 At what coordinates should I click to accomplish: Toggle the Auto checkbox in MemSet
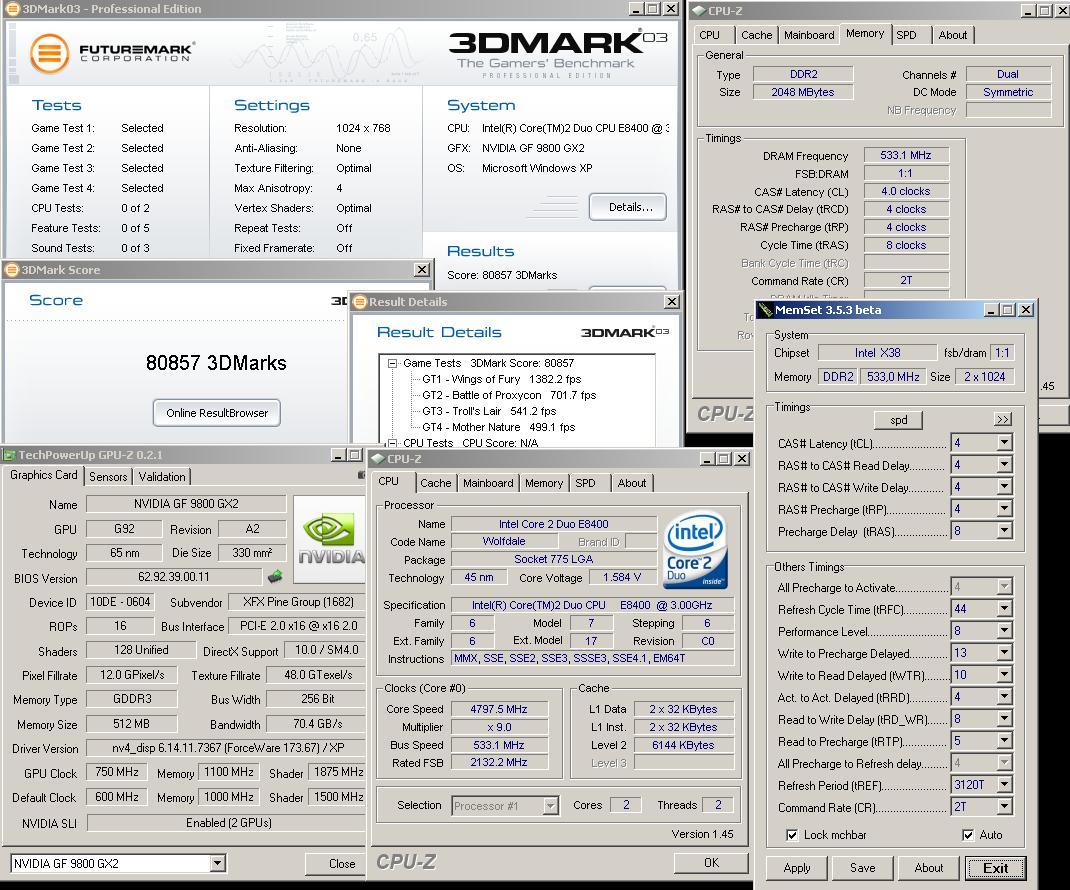coord(968,835)
